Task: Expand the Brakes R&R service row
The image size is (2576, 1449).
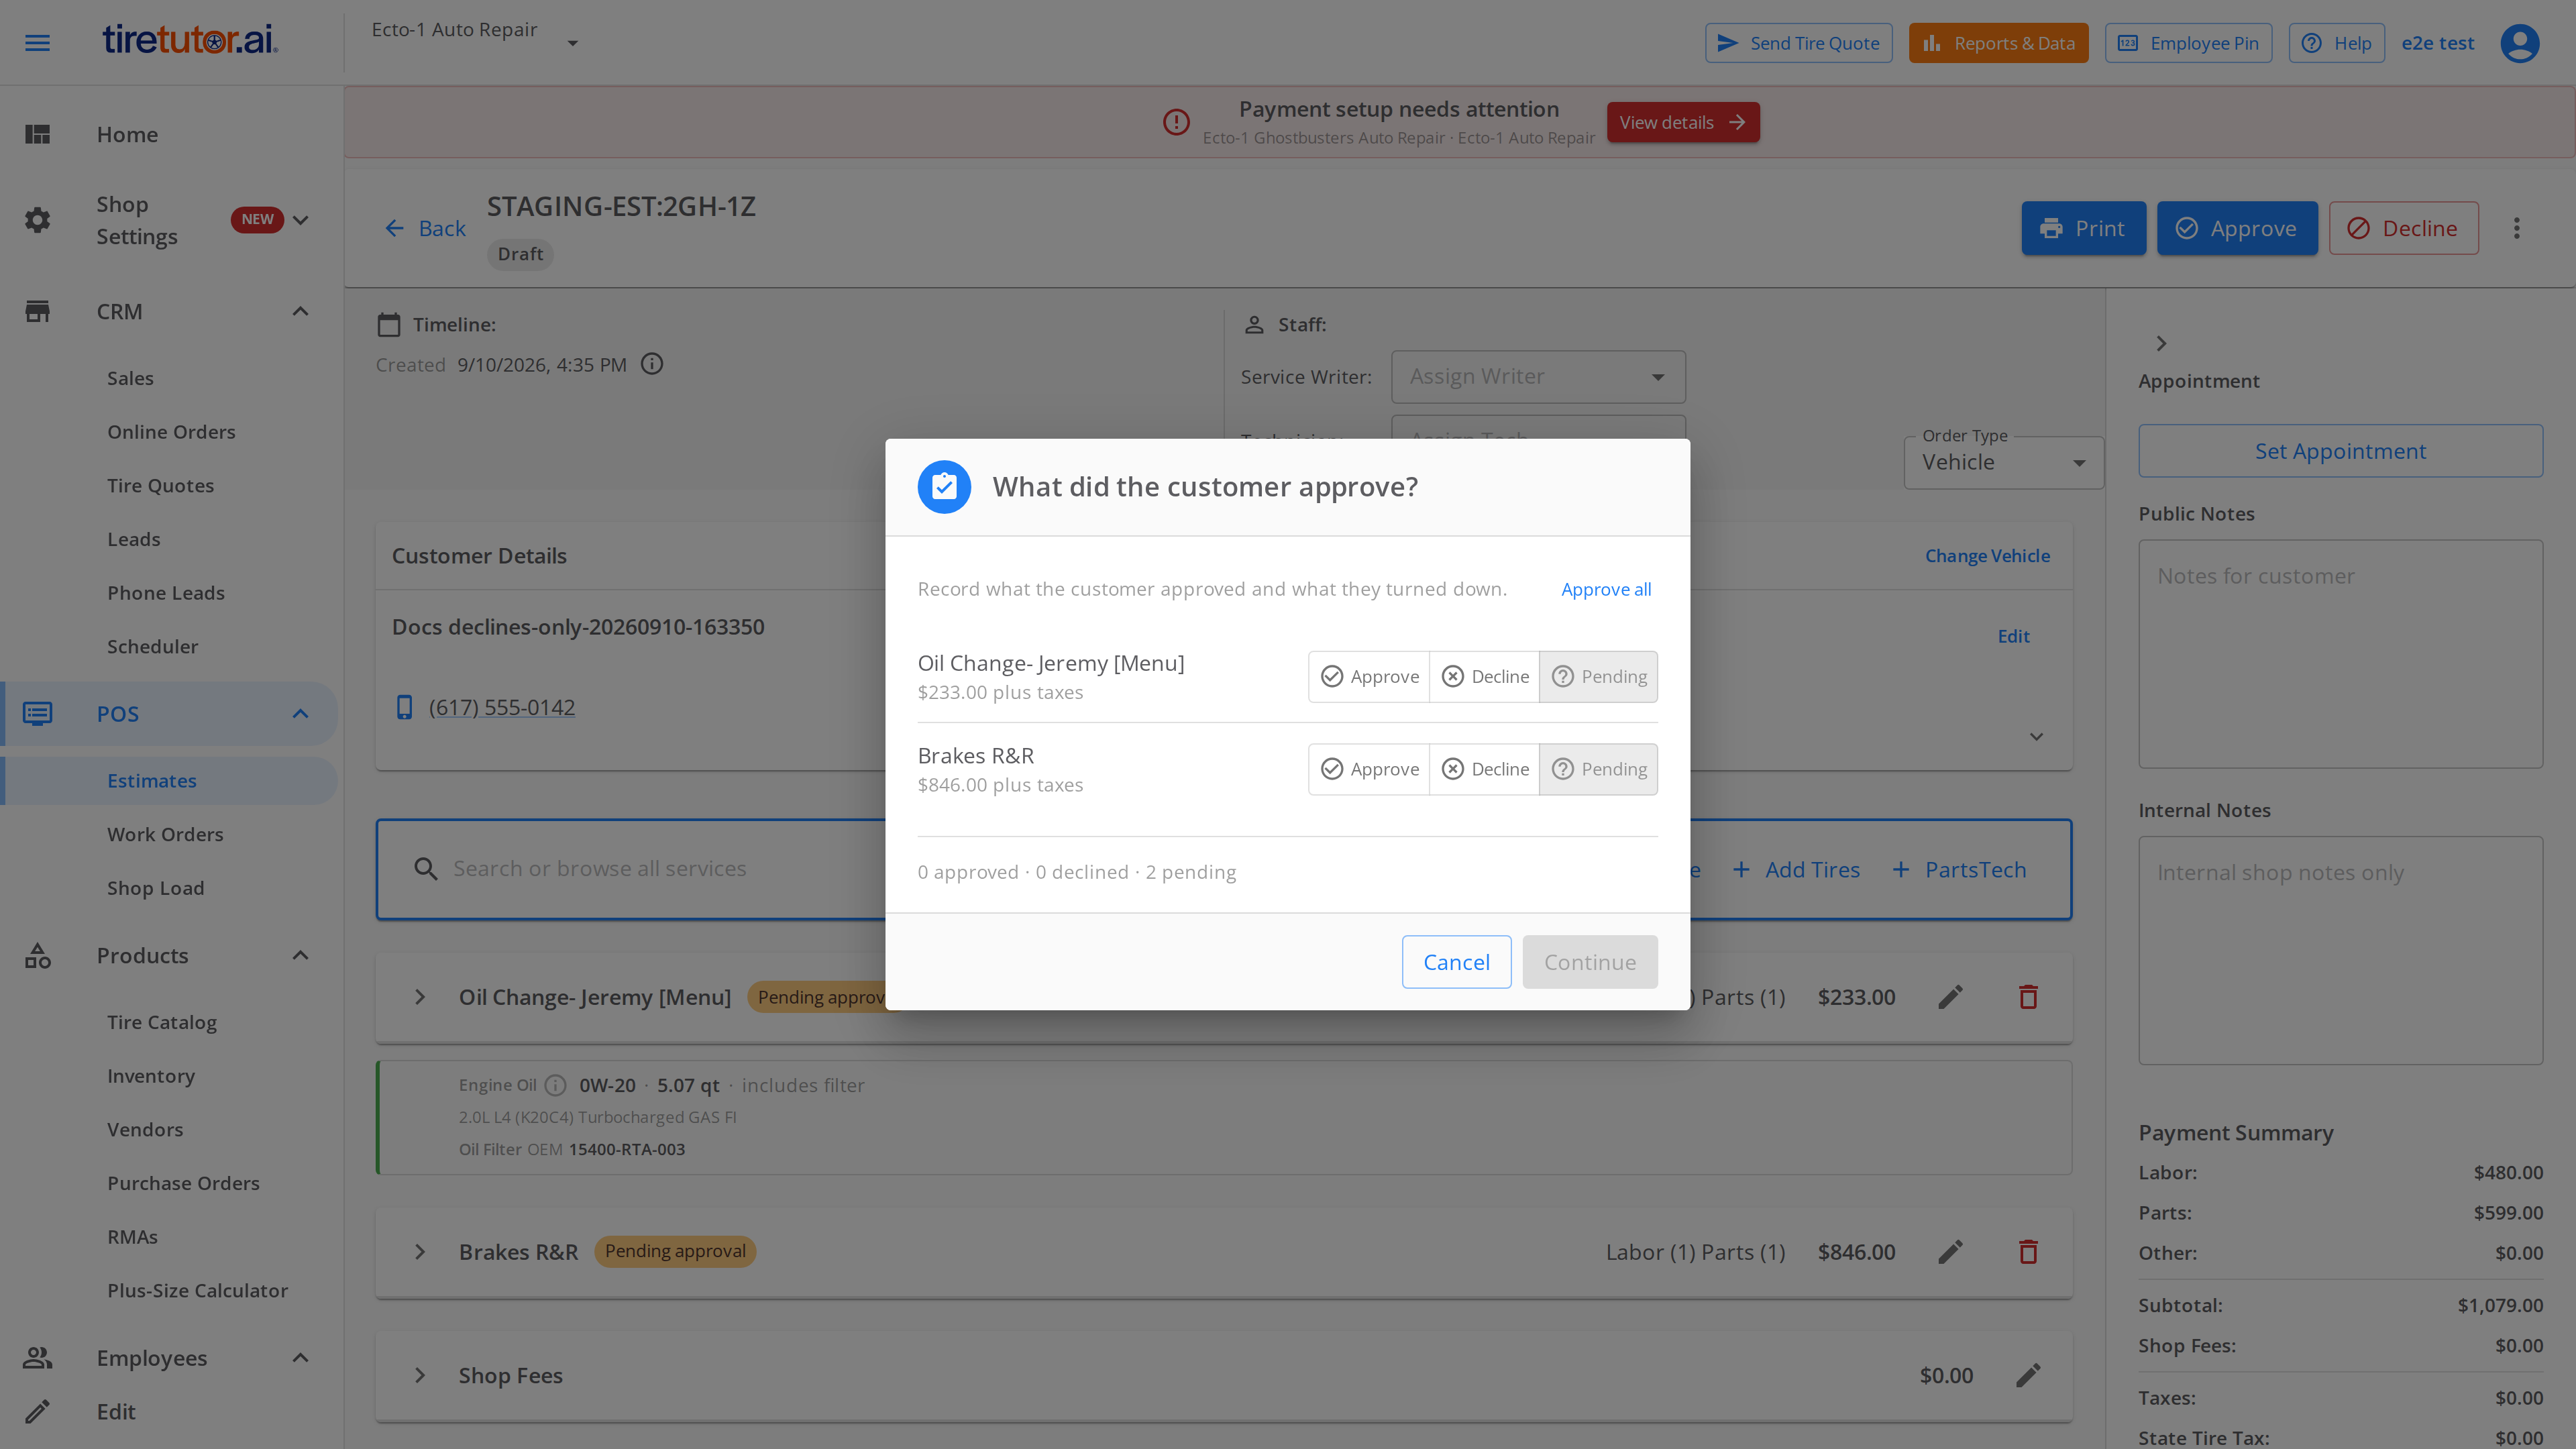Action: [x=420, y=1252]
